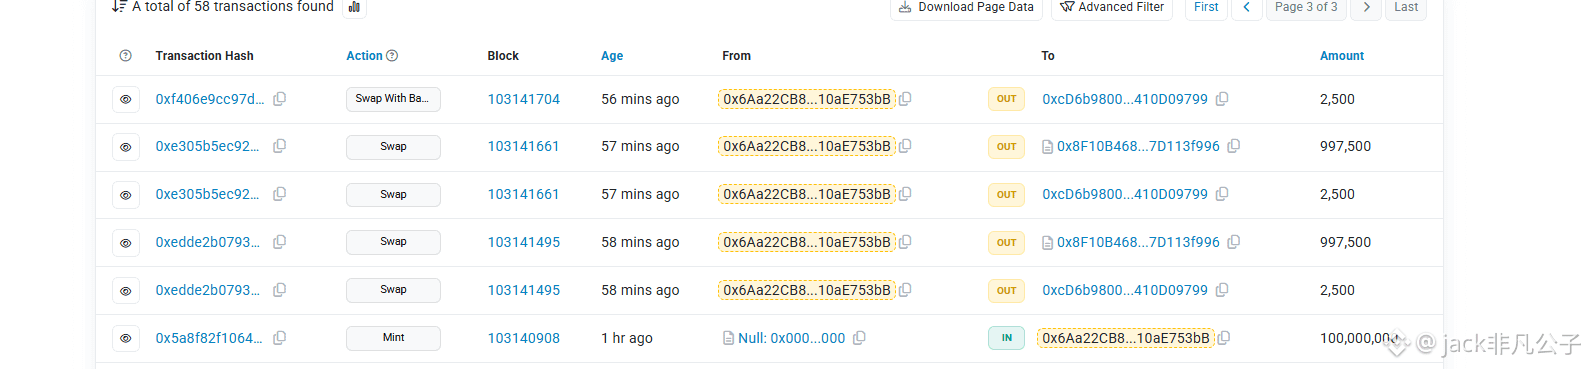Copy To address 0xcD6b9800 in first row

click(x=1222, y=99)
